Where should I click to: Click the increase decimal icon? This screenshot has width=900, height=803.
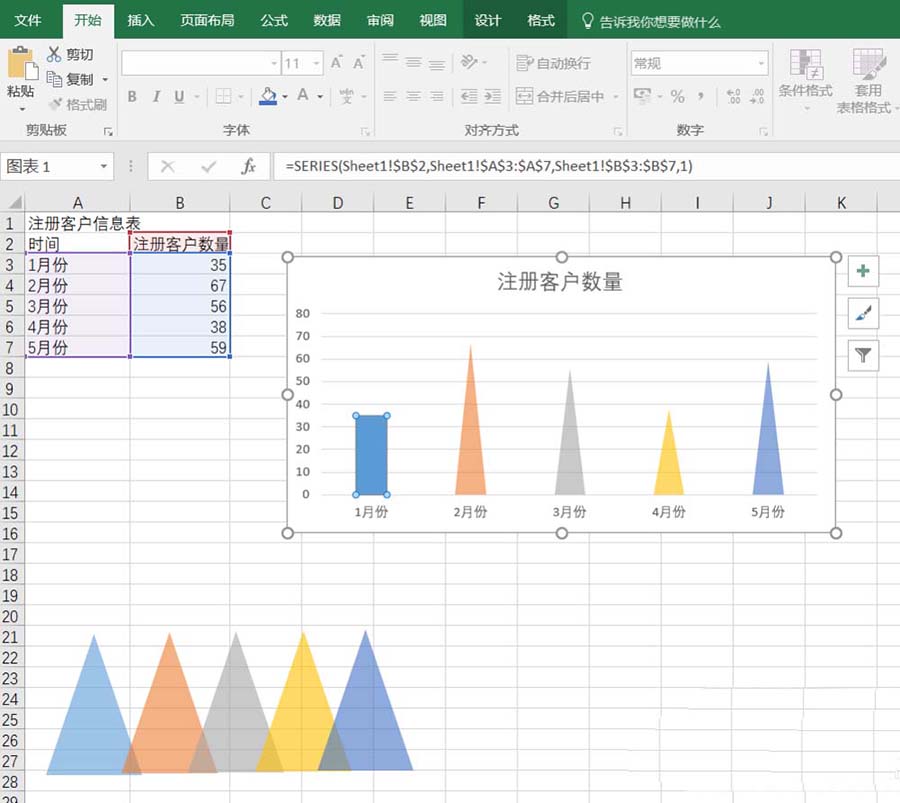tap(733, 96)
